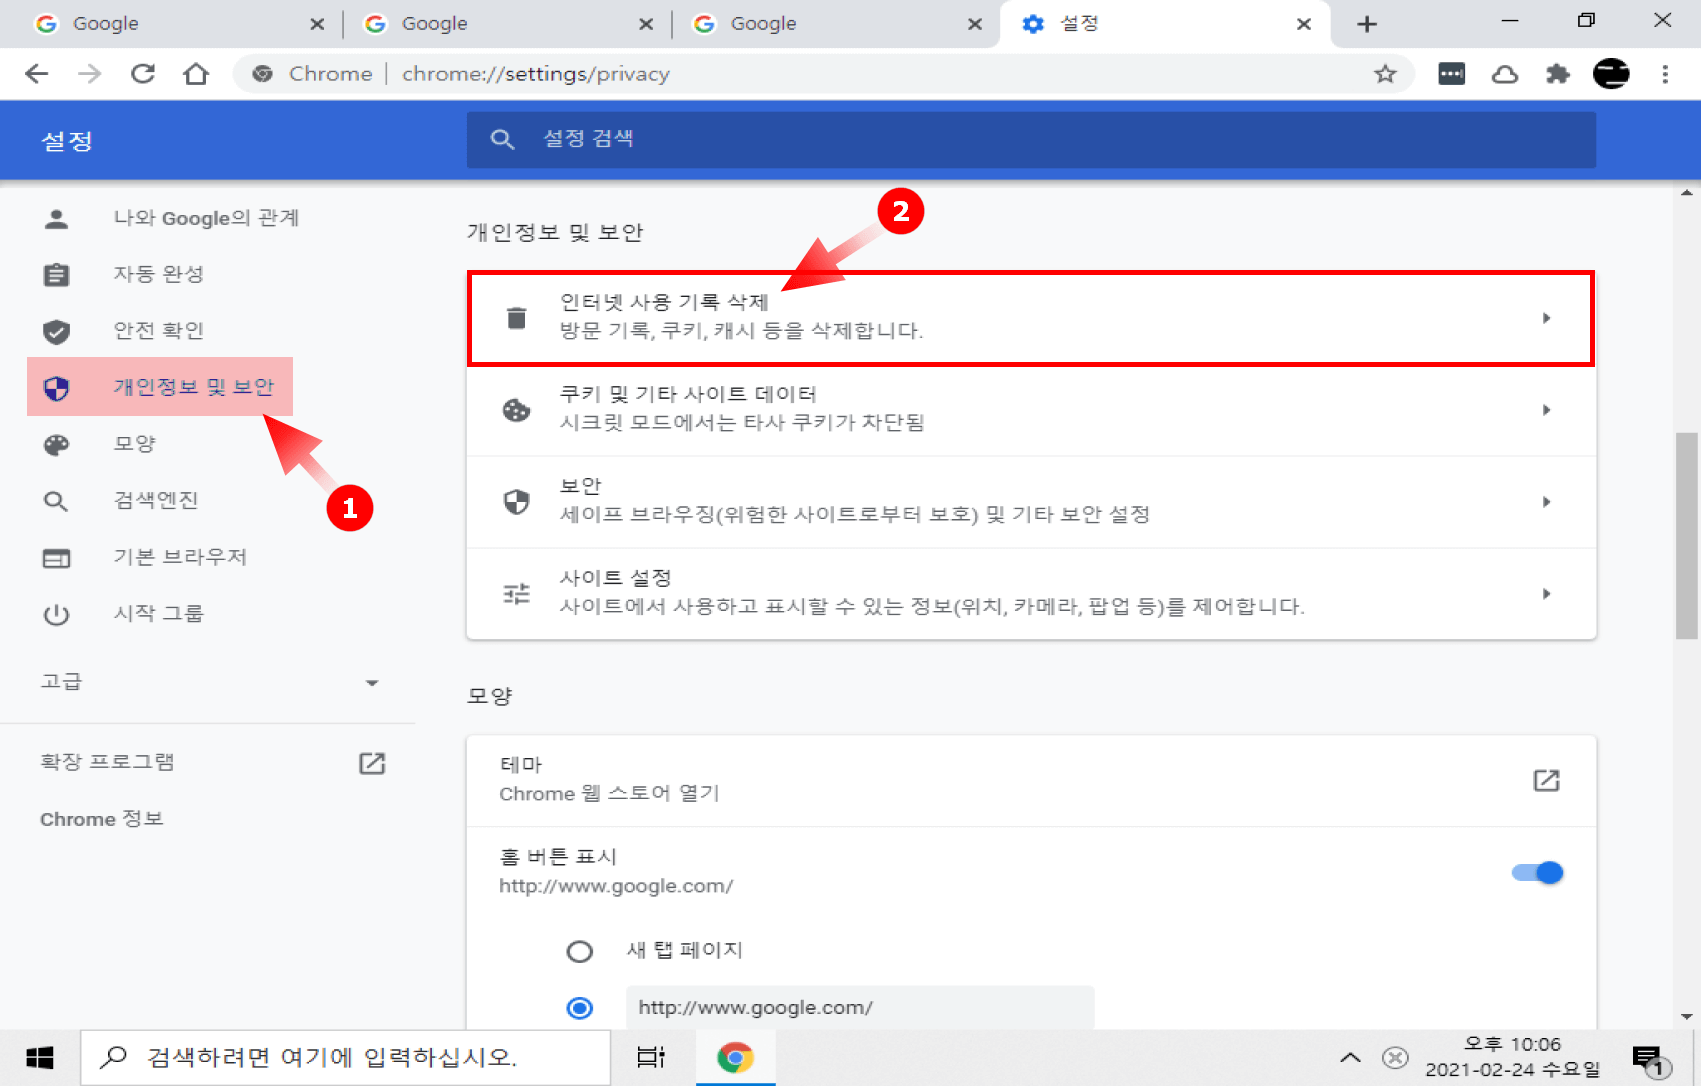Click the taskbar date and time
Image resolution: width=1701 pixels, height=1086 pixels.
[1512, 1057]
